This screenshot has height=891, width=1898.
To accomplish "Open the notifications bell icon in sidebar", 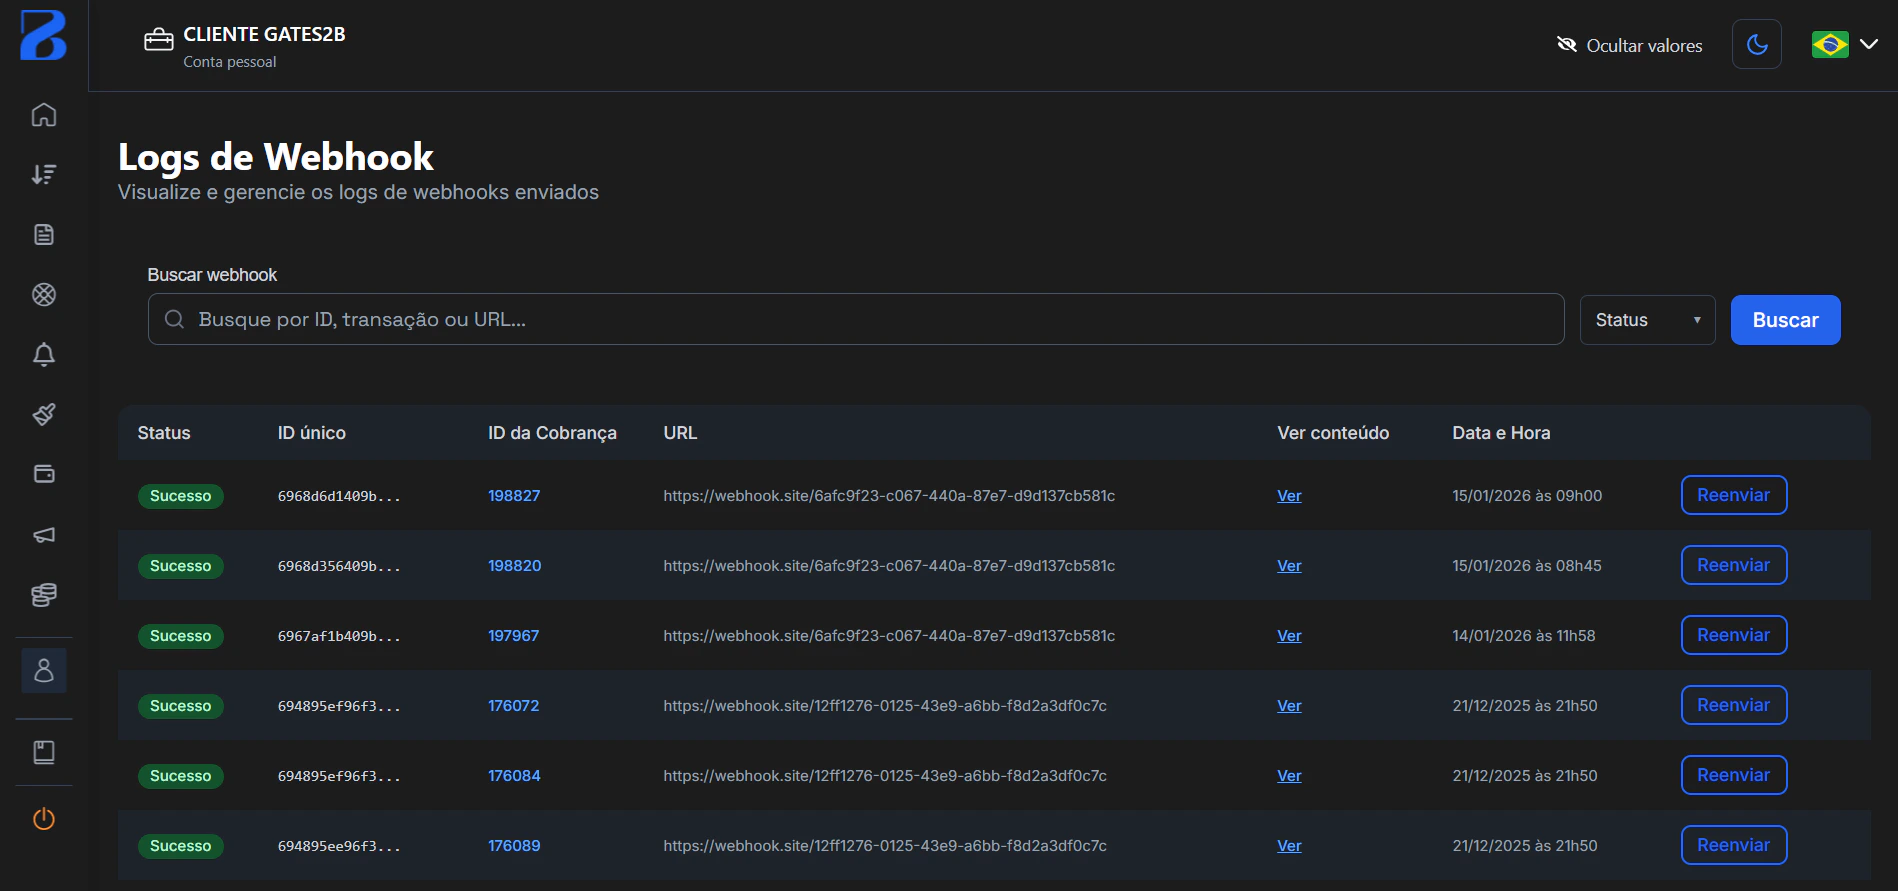I will pos(44,354).
